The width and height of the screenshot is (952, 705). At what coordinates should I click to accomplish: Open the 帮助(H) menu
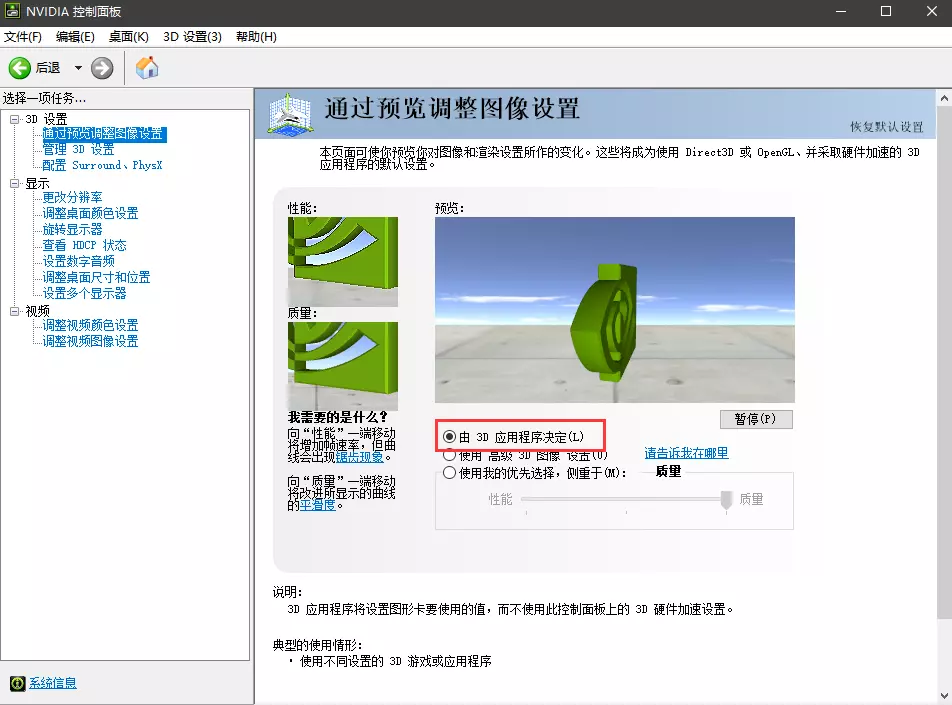tap(256, 37)
